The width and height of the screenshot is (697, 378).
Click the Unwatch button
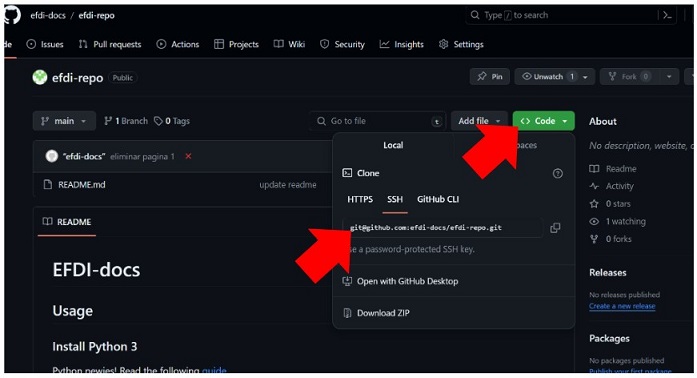[548, 77]
